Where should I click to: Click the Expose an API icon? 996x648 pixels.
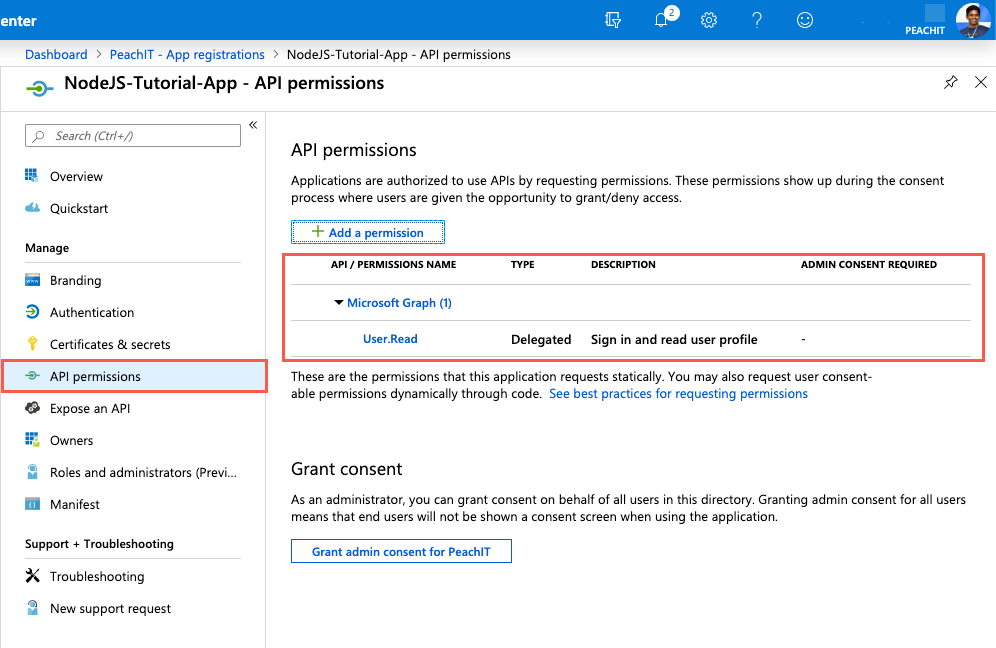32,408
